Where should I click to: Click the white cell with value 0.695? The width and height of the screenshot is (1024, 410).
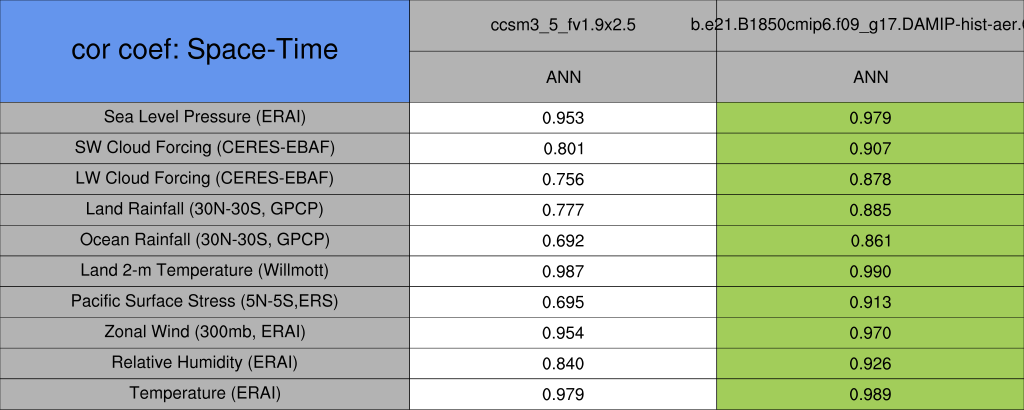coord(563,302)
